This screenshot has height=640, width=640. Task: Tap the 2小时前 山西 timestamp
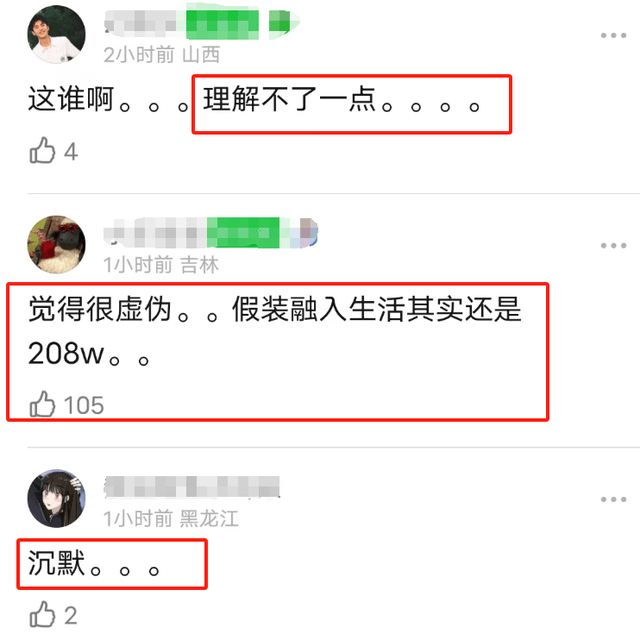162,55
